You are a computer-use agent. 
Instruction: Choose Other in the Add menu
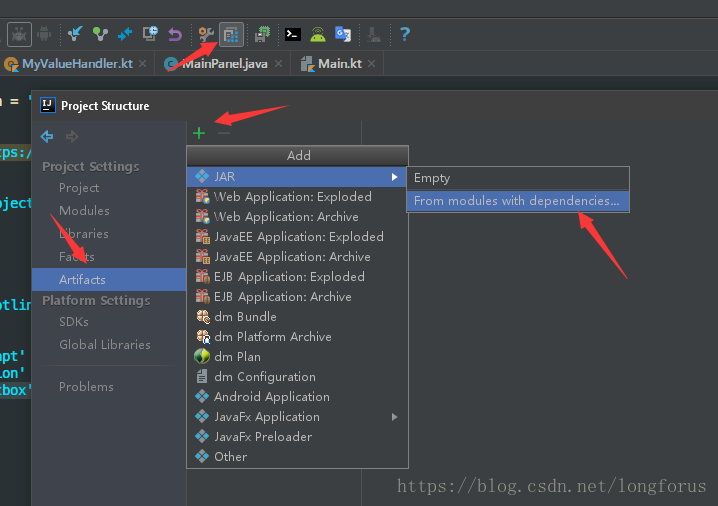[297, 457]
